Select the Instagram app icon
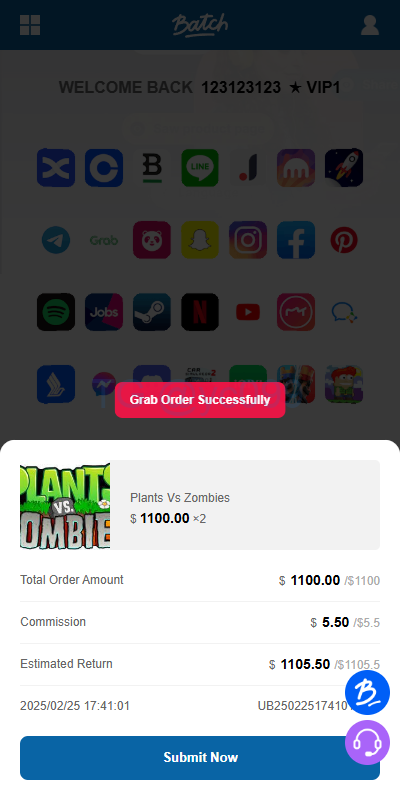 pos(248,240)
